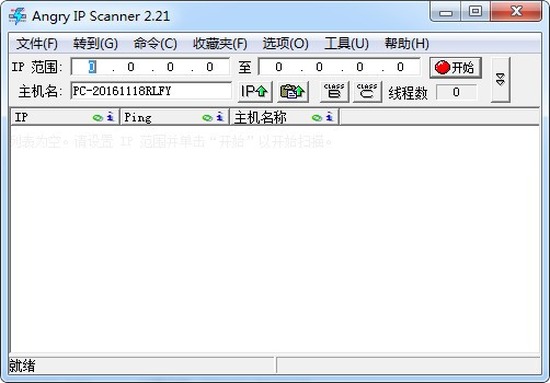Click the green eye icon in IP column
Image resolution: width=550 pixels, height=383 pixels.
pos(98,118)
